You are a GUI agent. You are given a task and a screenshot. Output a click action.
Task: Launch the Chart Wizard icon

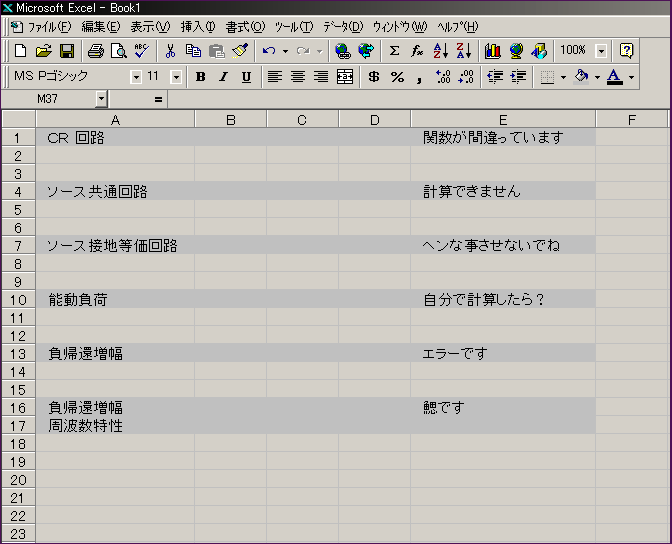[x=492, y=50]
